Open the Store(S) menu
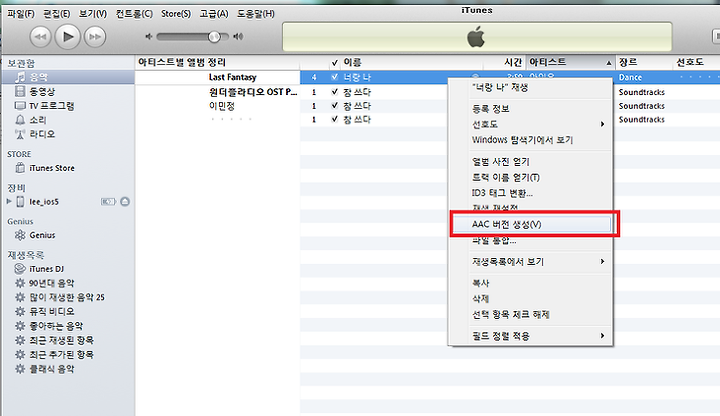720x416 pixels. coord(176,14)
